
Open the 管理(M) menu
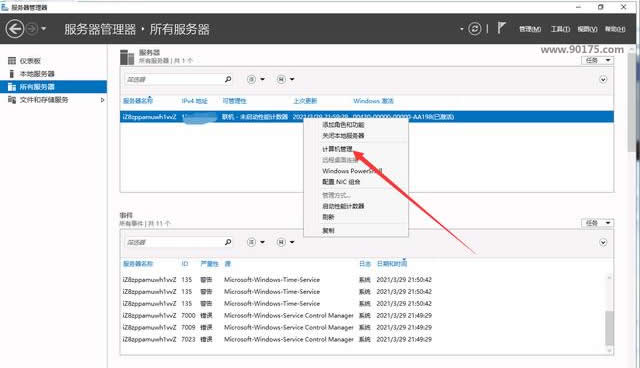[x=530, y=29]
